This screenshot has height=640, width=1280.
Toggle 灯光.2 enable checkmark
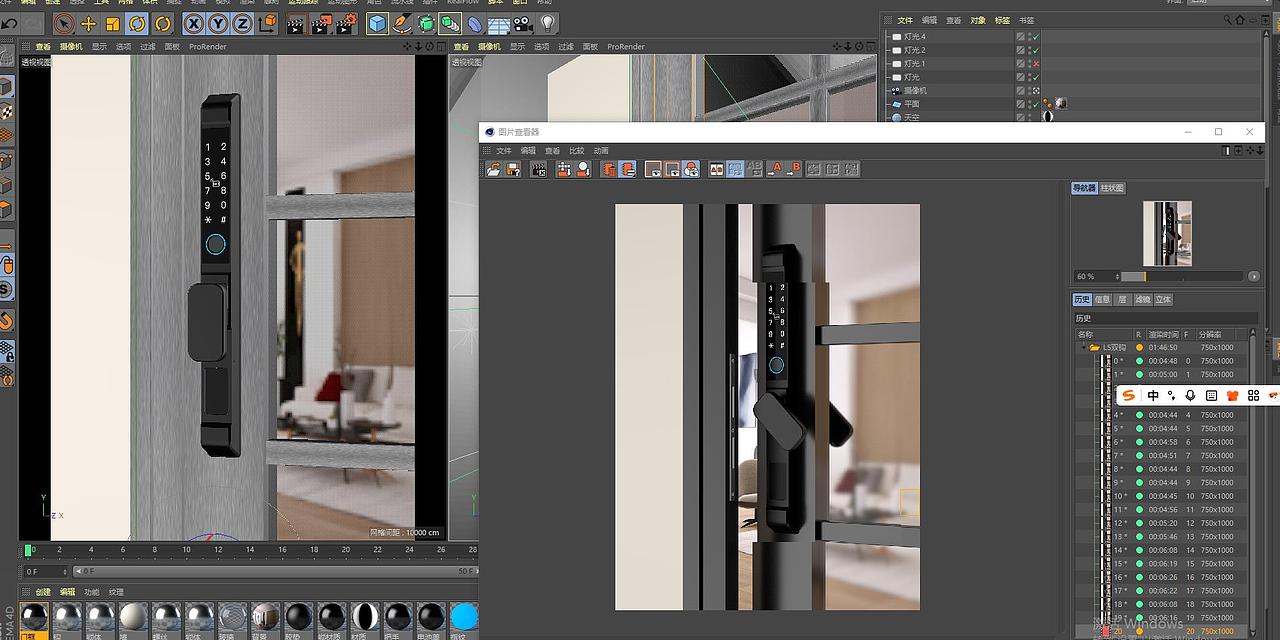pyautogui.click(x=1036, y=50)
